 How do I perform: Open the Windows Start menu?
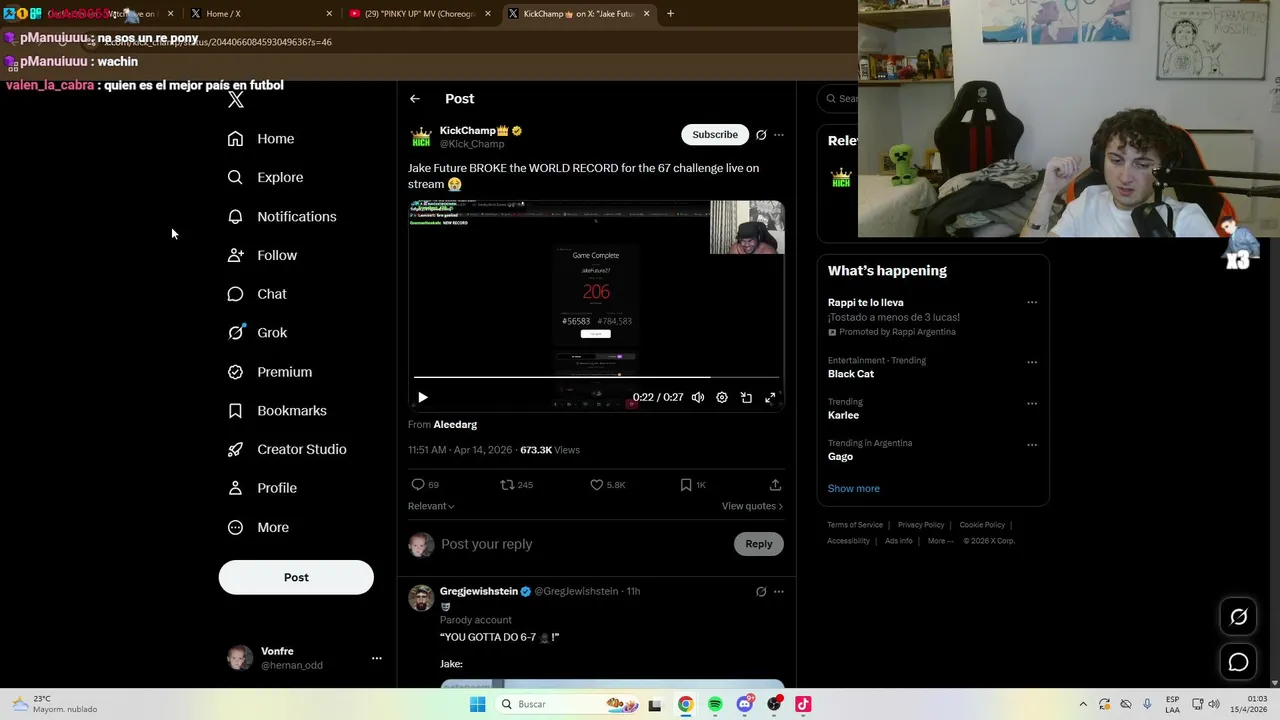pyautogui.click(x=478, y=704)
